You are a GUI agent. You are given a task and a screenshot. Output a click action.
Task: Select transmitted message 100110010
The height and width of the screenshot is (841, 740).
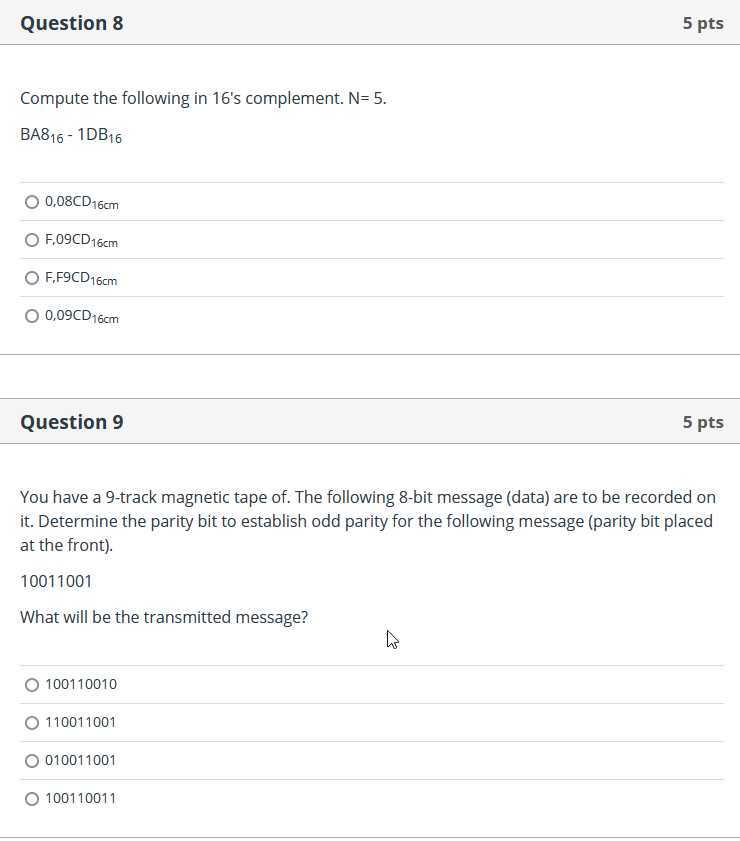(80, 684)
